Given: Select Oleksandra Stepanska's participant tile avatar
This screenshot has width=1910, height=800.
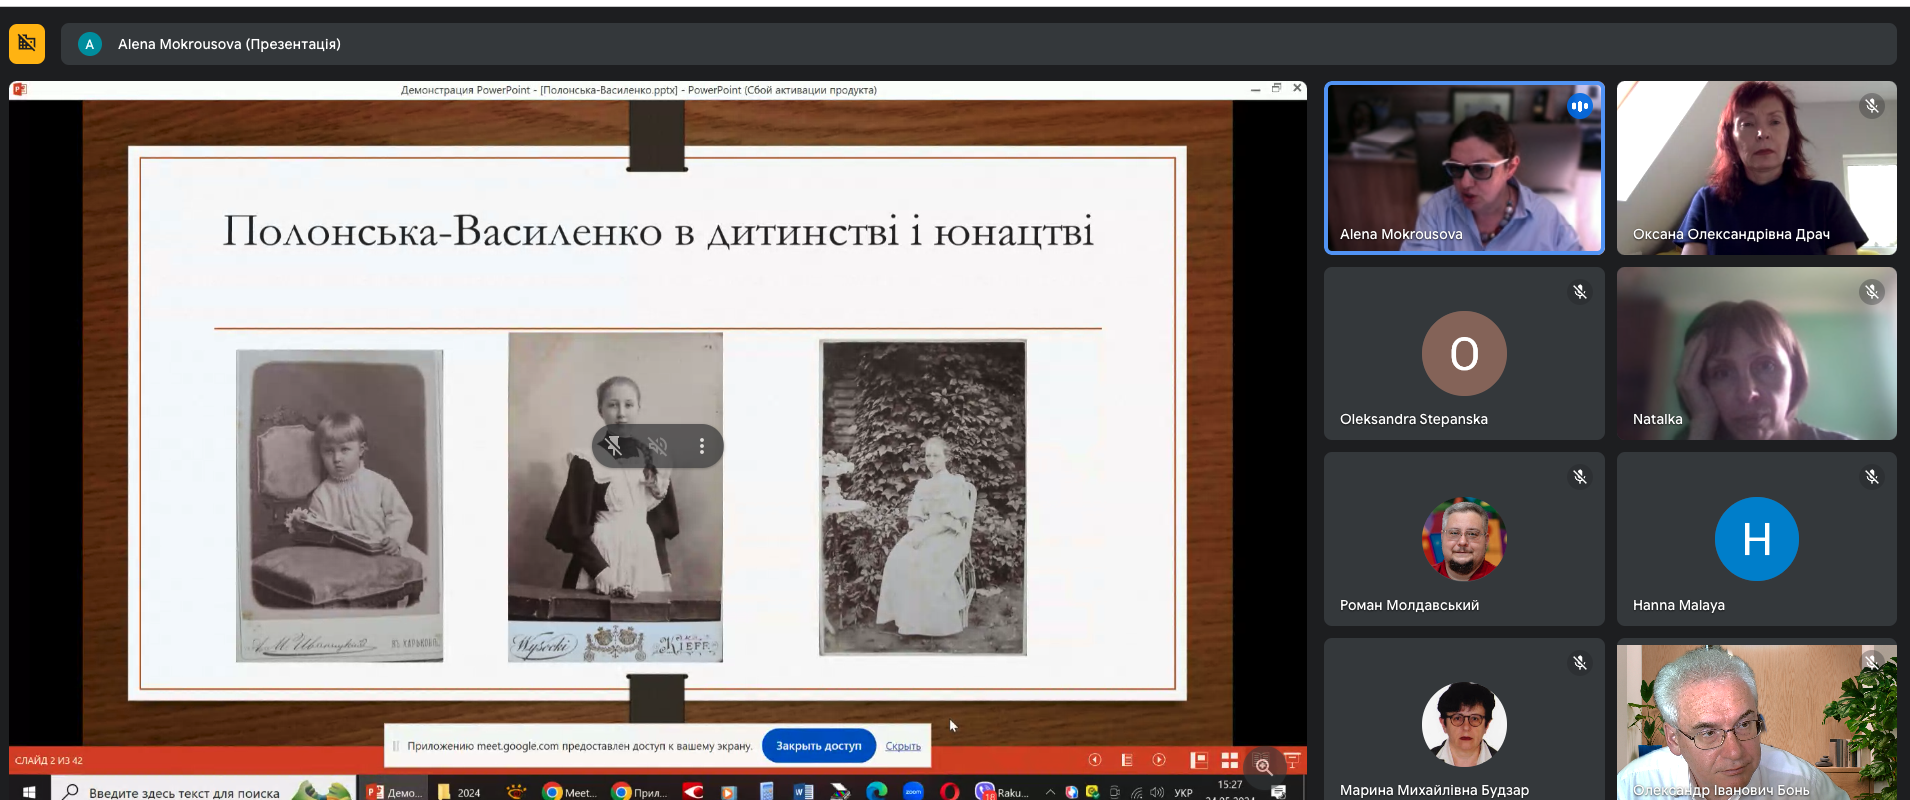Looking at the screenshot, I should coord(1464,353).
